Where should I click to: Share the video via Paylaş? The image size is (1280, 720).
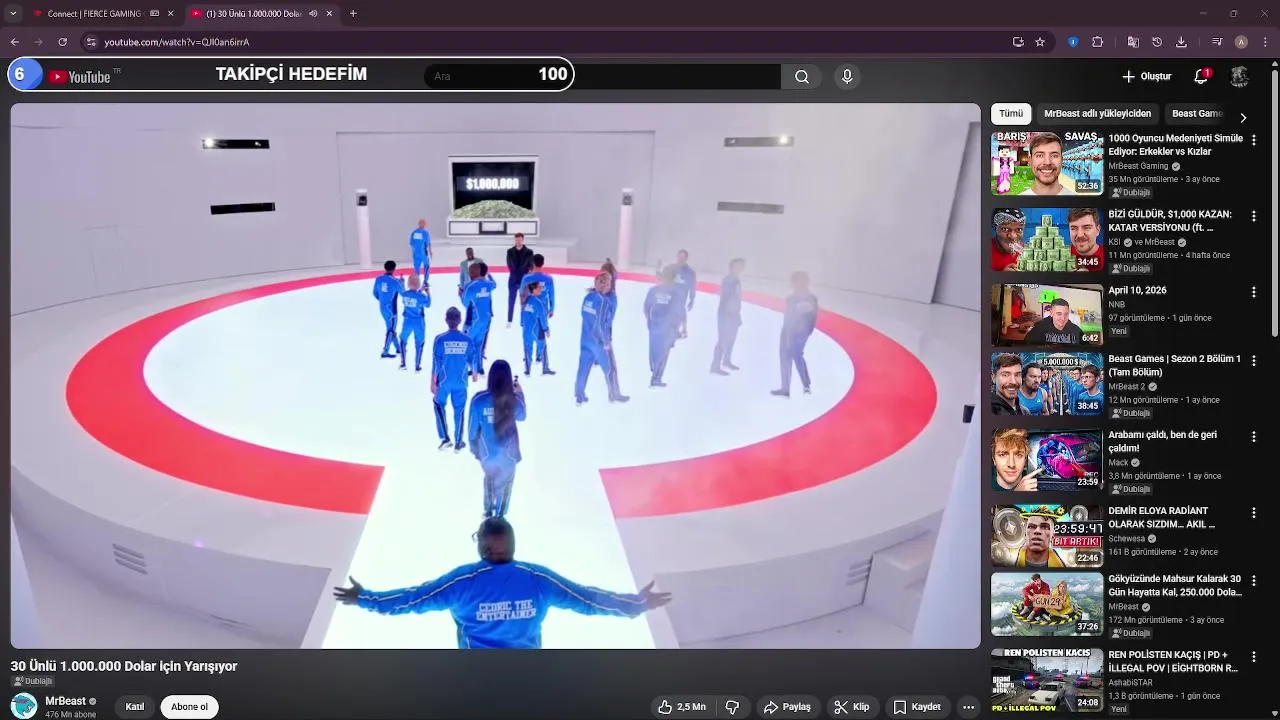coord(787,707)
